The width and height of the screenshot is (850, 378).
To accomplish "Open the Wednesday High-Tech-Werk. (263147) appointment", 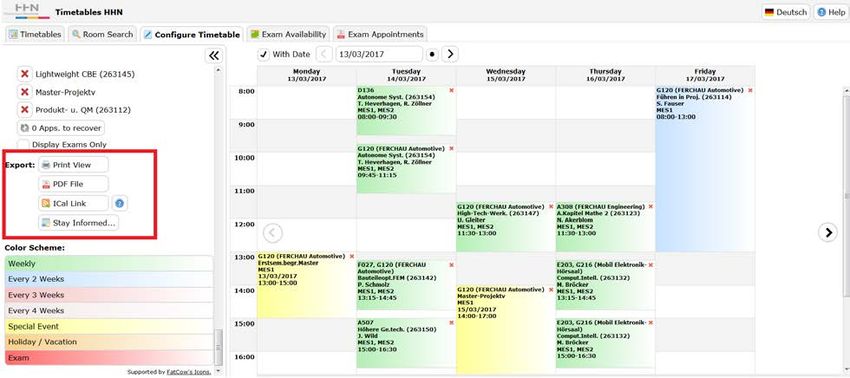I will click(505, 228).
